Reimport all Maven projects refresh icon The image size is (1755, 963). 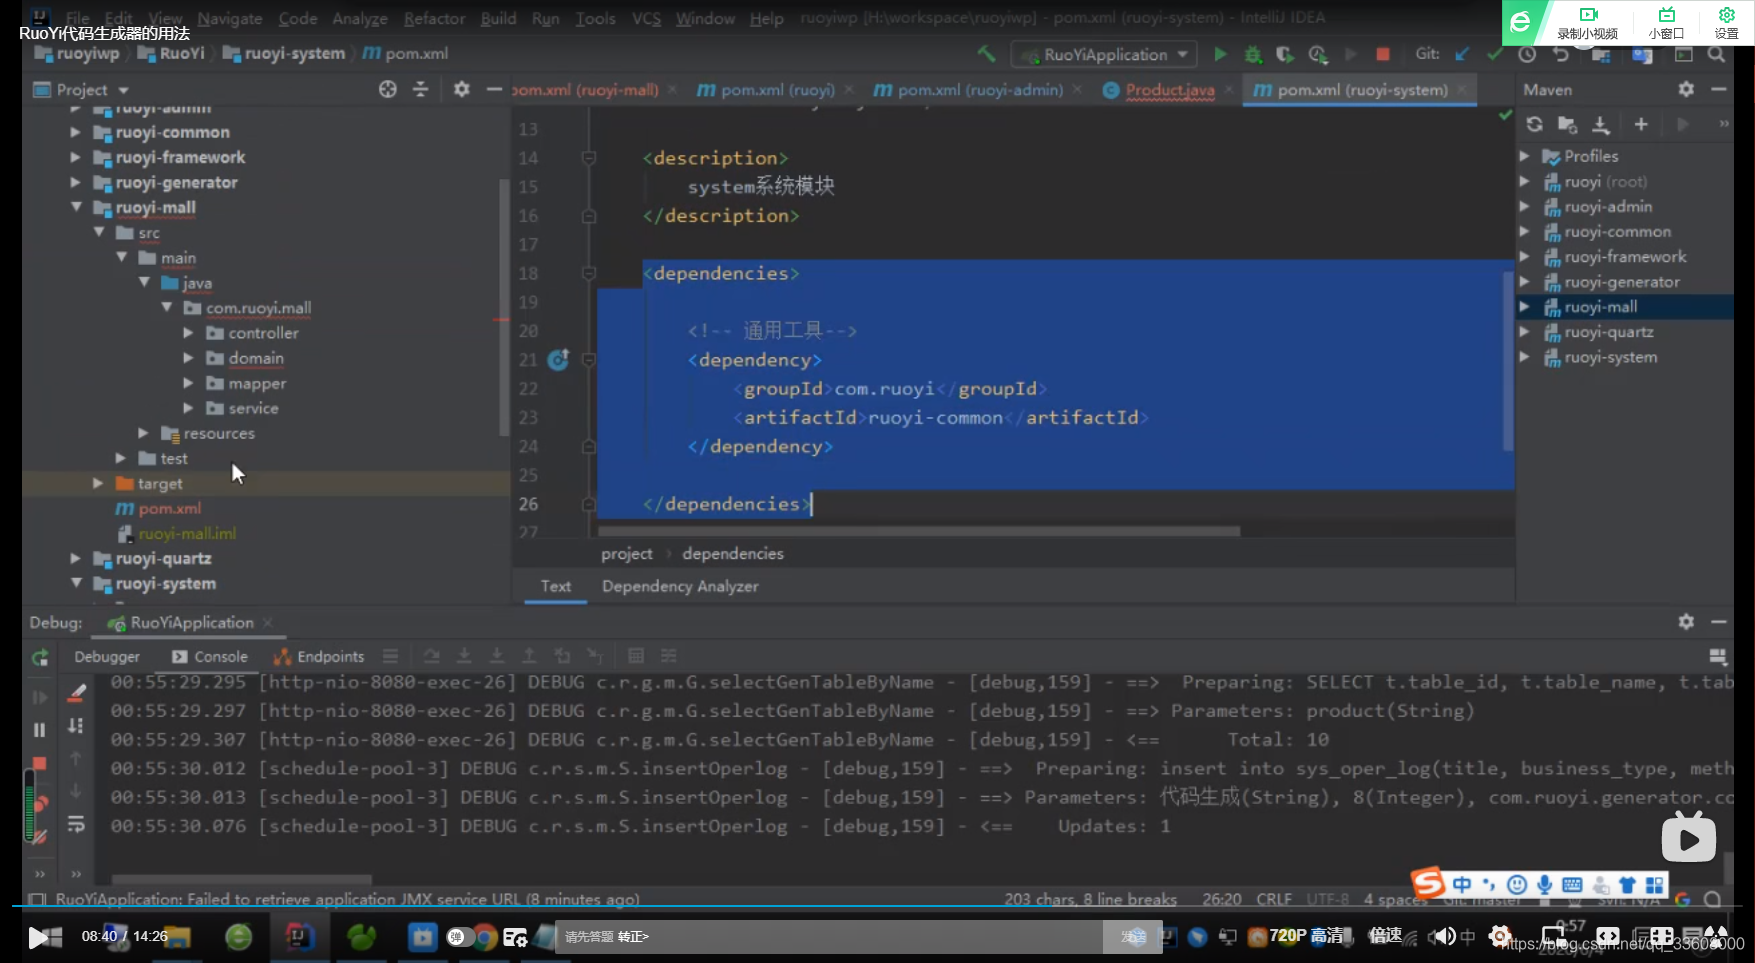[1535, 124]
